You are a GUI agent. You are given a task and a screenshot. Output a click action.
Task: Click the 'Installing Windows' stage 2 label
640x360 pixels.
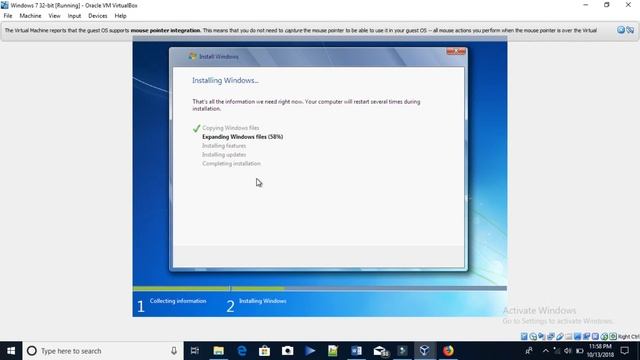262,301
